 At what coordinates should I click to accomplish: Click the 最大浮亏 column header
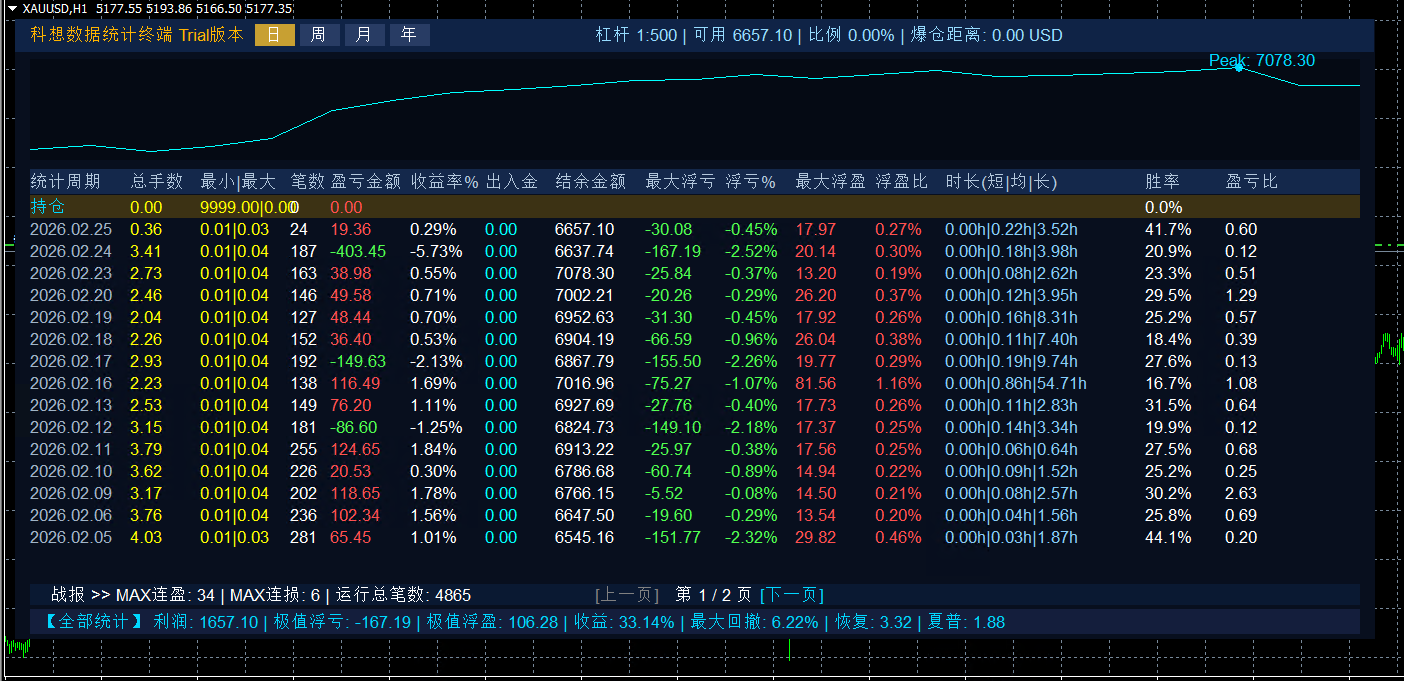tap(680, 182)
